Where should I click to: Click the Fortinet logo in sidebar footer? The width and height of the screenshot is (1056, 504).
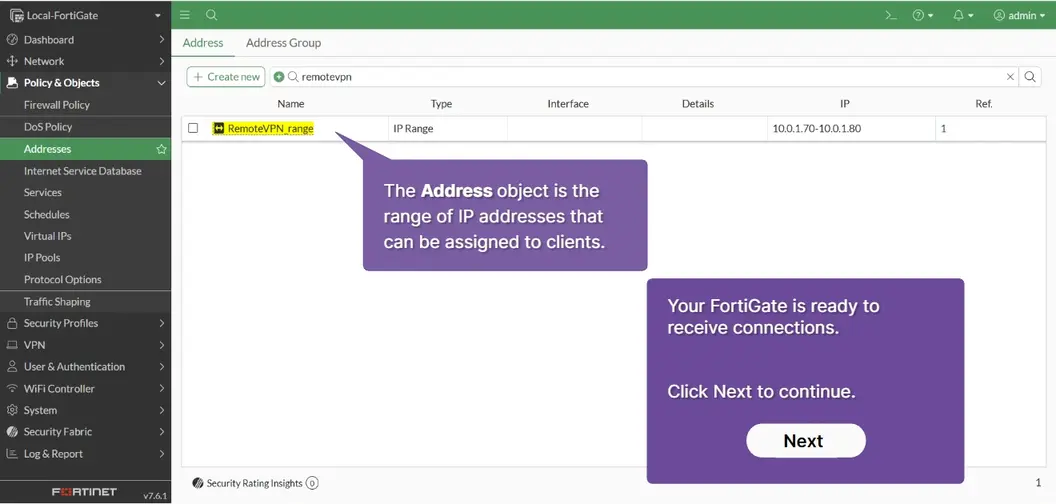coord(84,492)
